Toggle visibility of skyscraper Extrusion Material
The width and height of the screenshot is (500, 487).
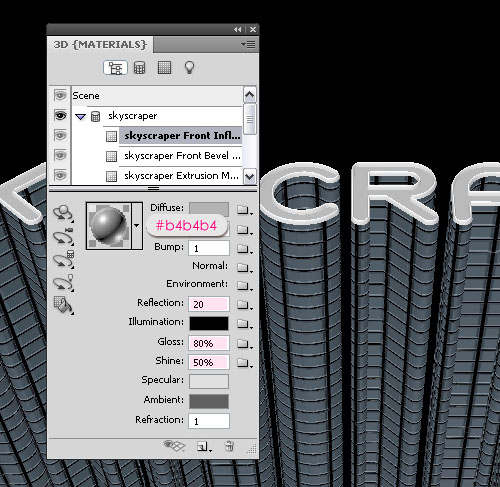[x=60, y=176]
